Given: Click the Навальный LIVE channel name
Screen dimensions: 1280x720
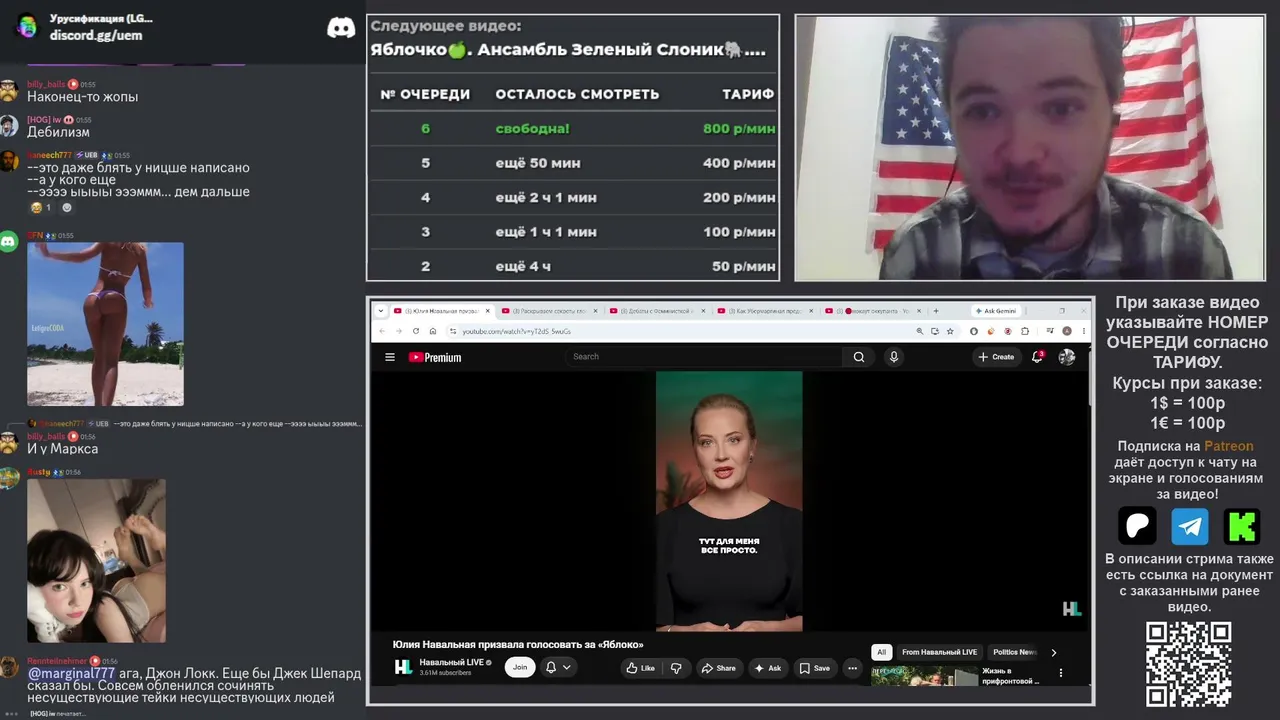Looking at the screenshot, I should click(452, 663).
